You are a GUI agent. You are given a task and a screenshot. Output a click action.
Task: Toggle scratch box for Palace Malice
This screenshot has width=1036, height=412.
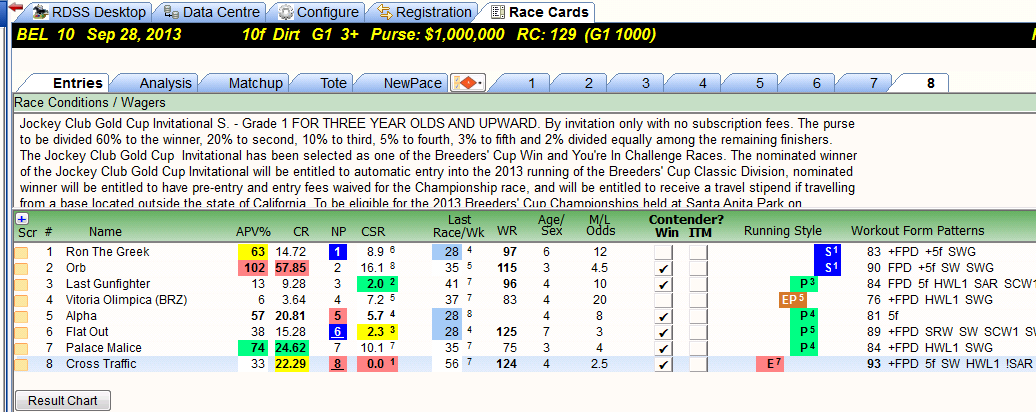[x=22, y=347]
